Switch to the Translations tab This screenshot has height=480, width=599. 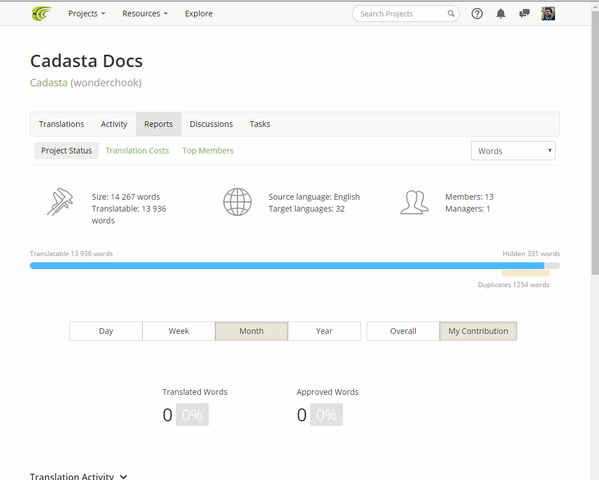click(x=62, y=124)
